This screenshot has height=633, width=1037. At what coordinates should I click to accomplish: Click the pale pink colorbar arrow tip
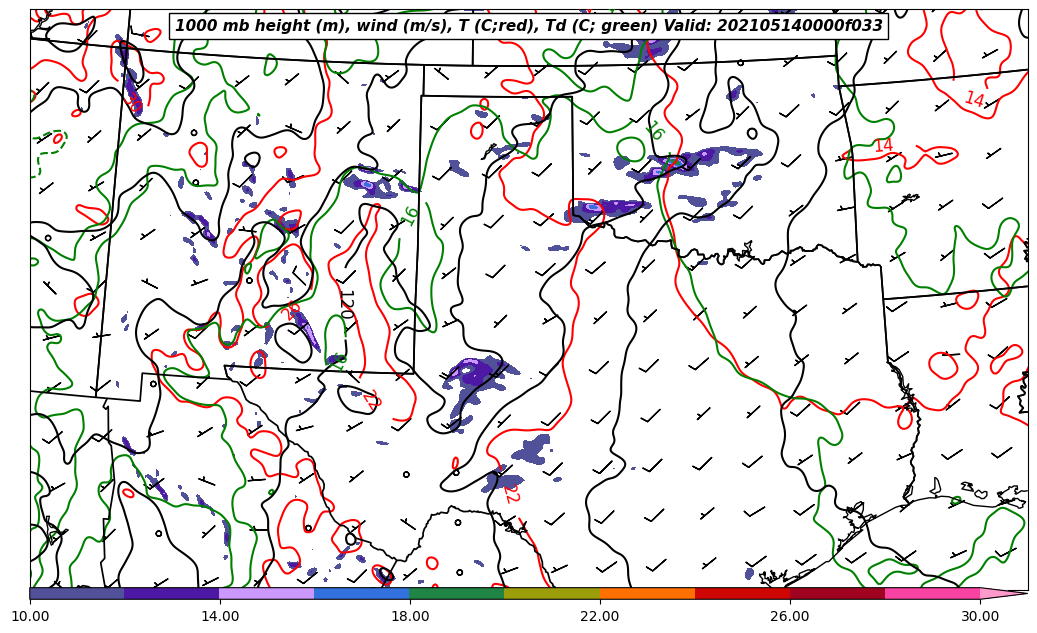click(1005, 593)
